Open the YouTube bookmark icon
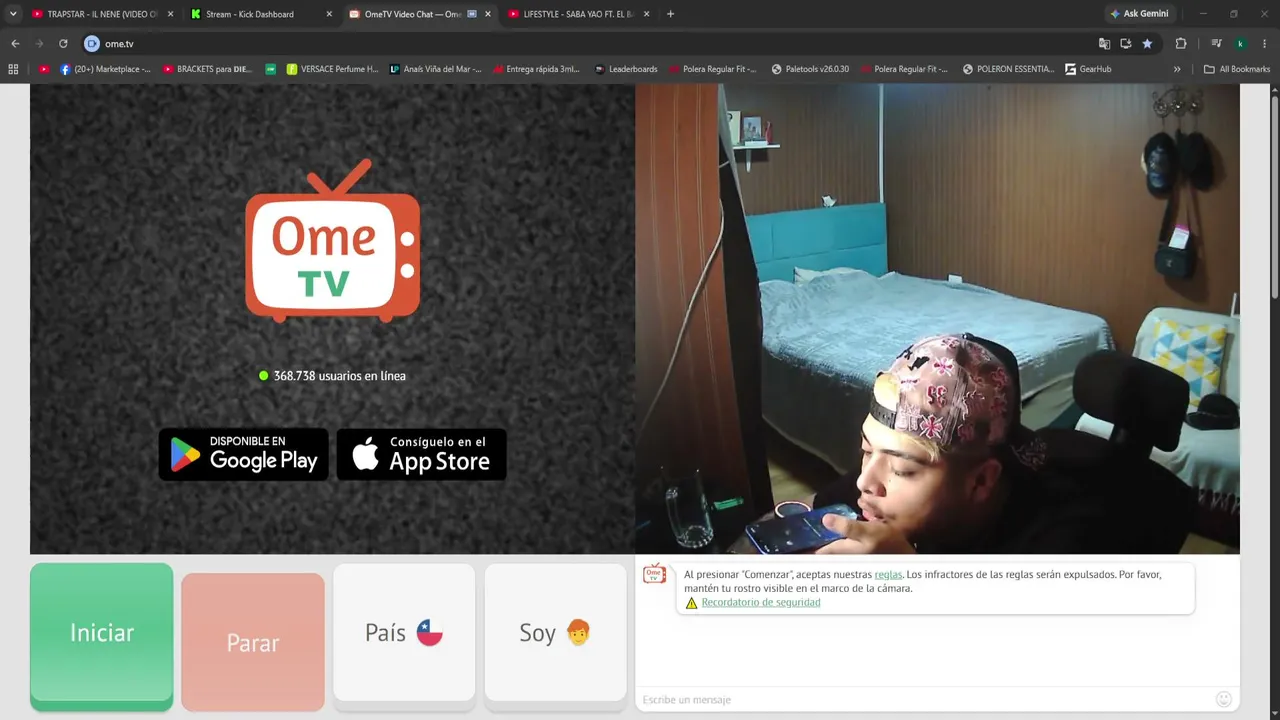This screenshot has width=1280, height=720. point(44,69)
